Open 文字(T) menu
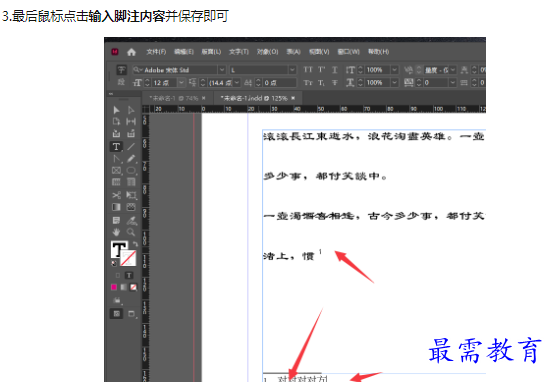The width and height of the screenshot is (550, 382). coord(239,52)
